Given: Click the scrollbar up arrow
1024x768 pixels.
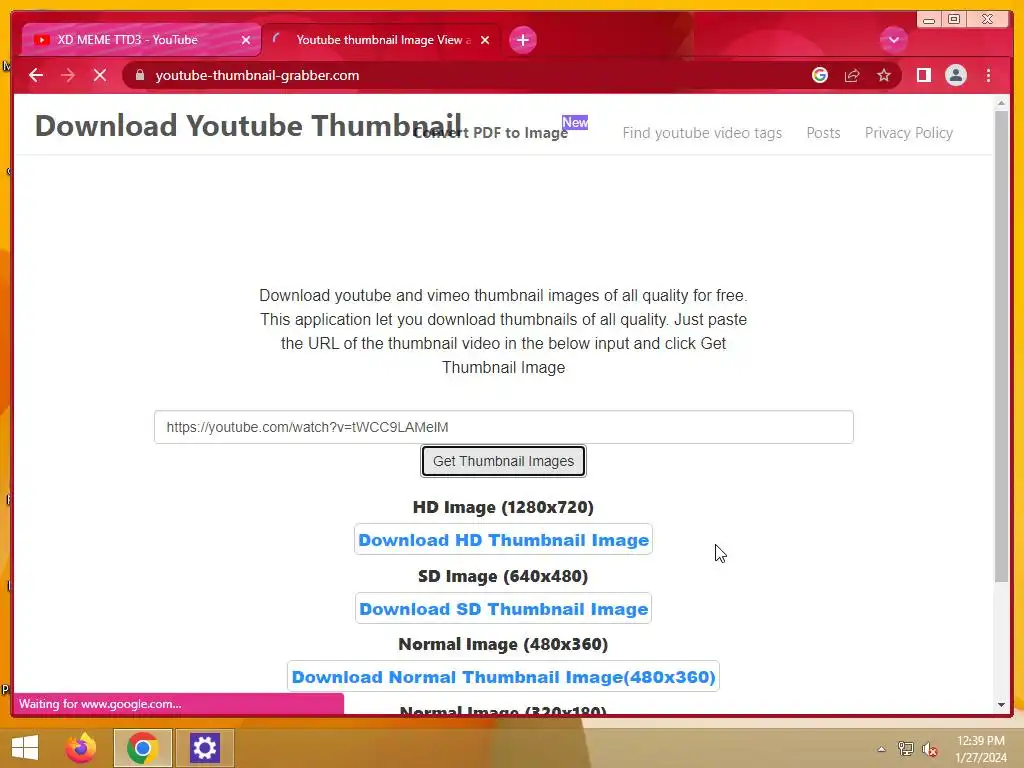Looking at the screenshot, I should point(1001,103).
